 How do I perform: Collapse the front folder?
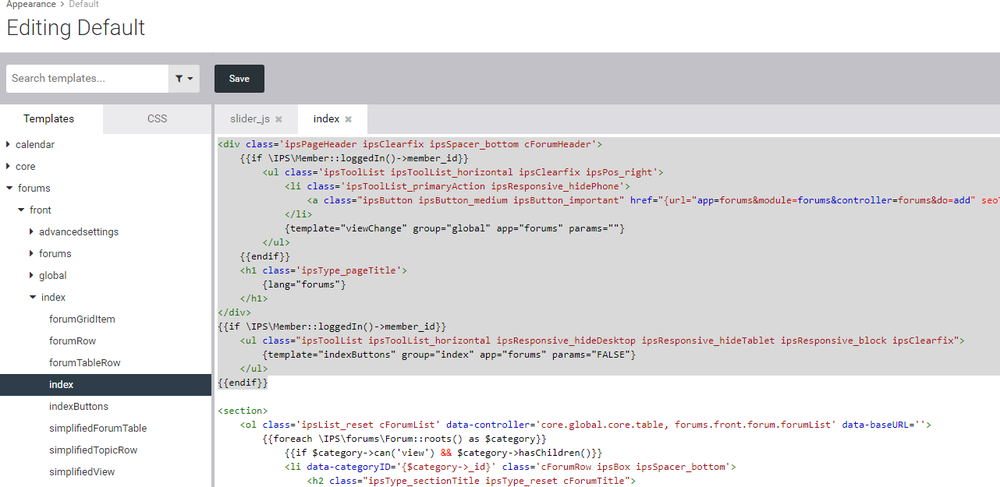21,210
